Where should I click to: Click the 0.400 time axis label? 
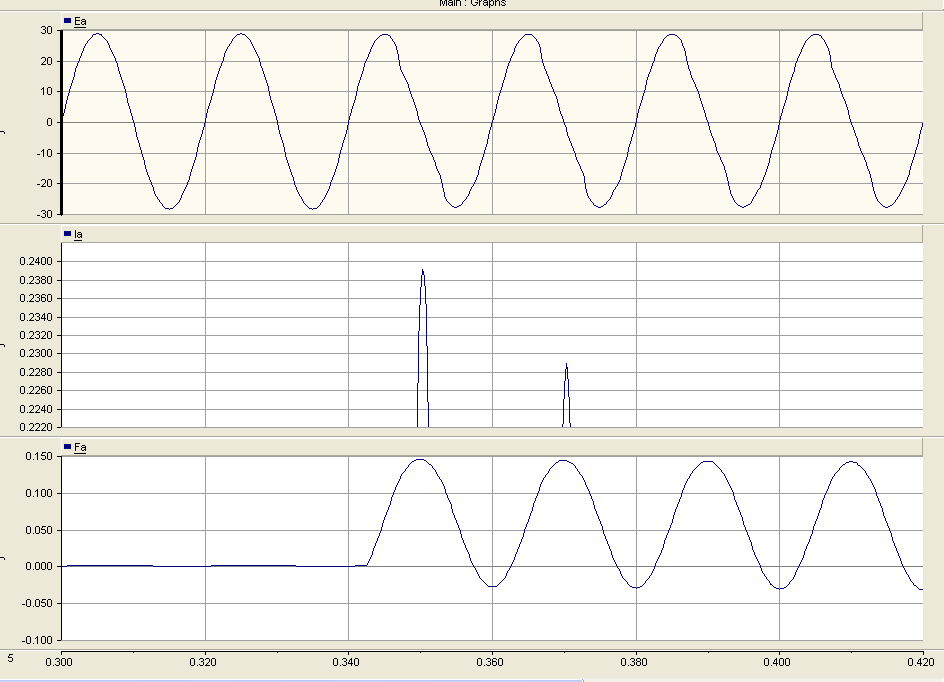777,662
